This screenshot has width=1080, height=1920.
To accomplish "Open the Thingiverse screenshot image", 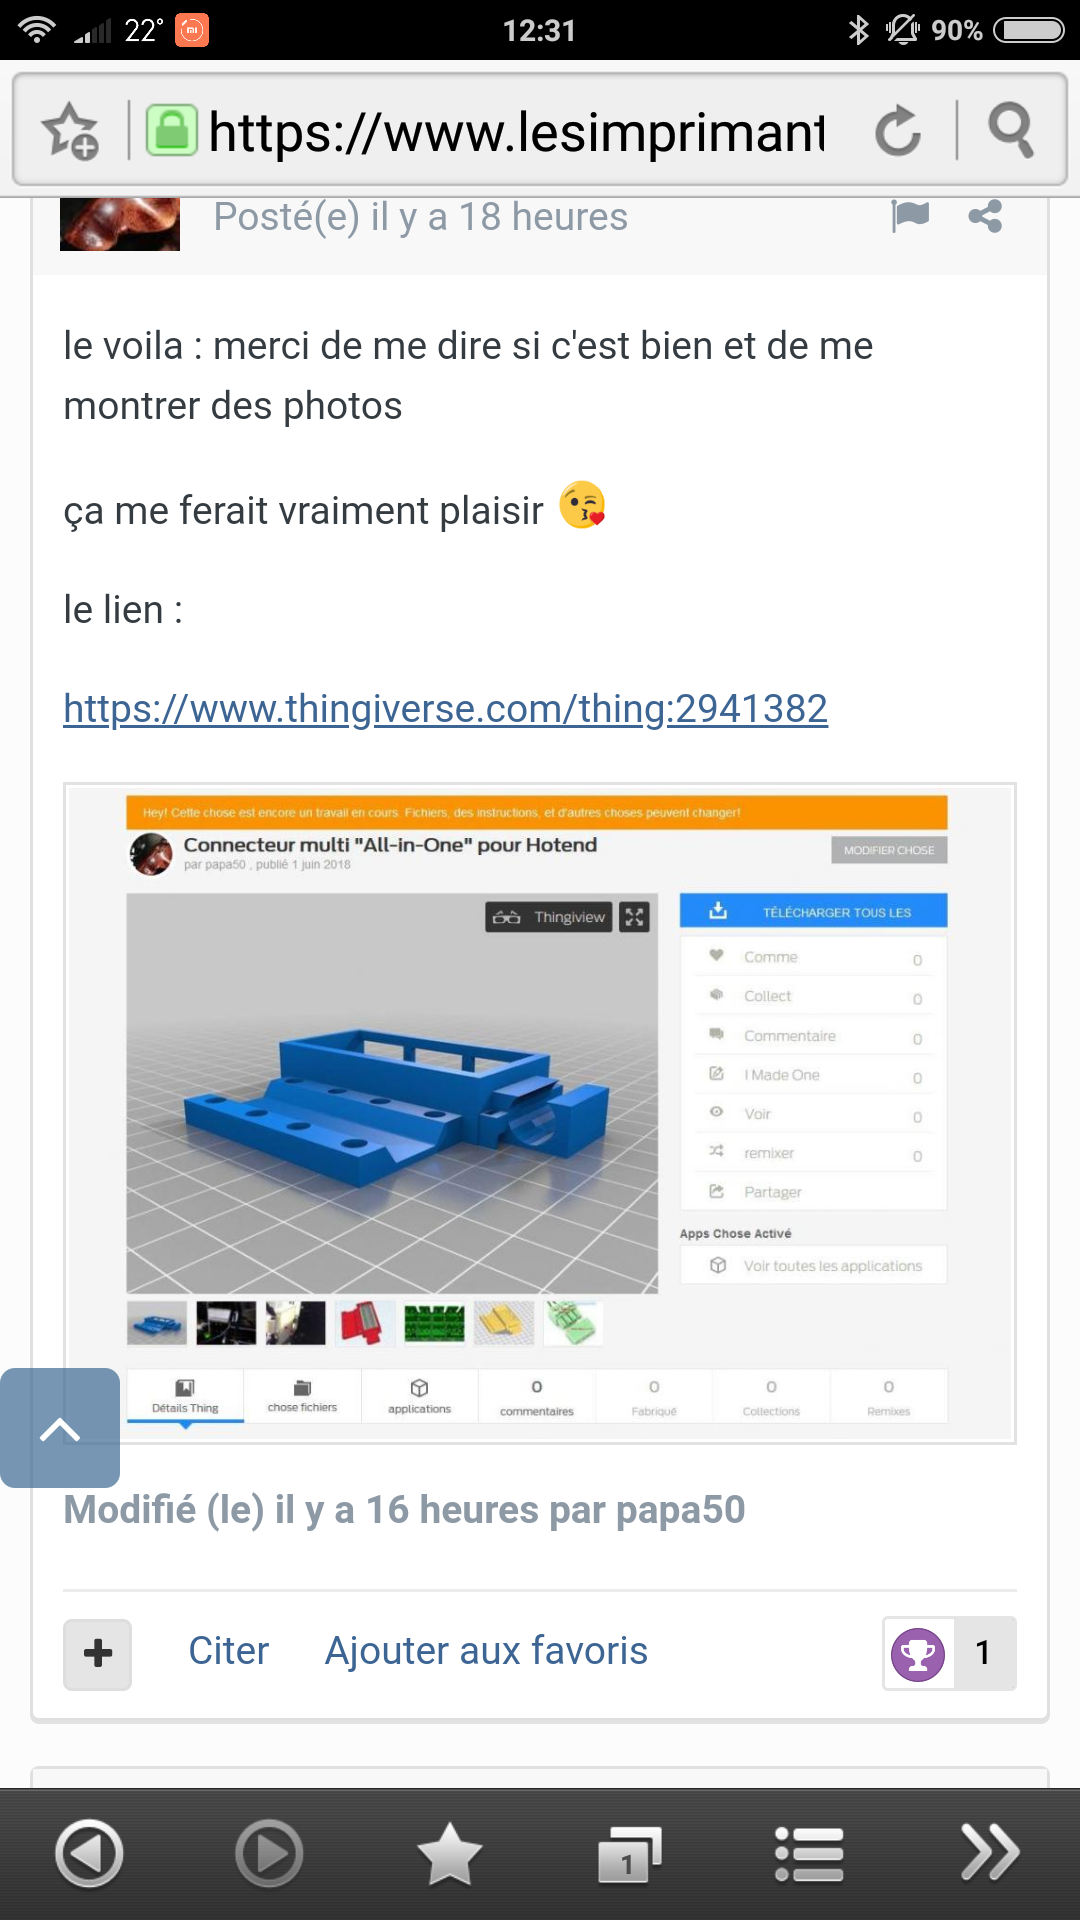I will pyautogui.click(x=540, y=1113).
